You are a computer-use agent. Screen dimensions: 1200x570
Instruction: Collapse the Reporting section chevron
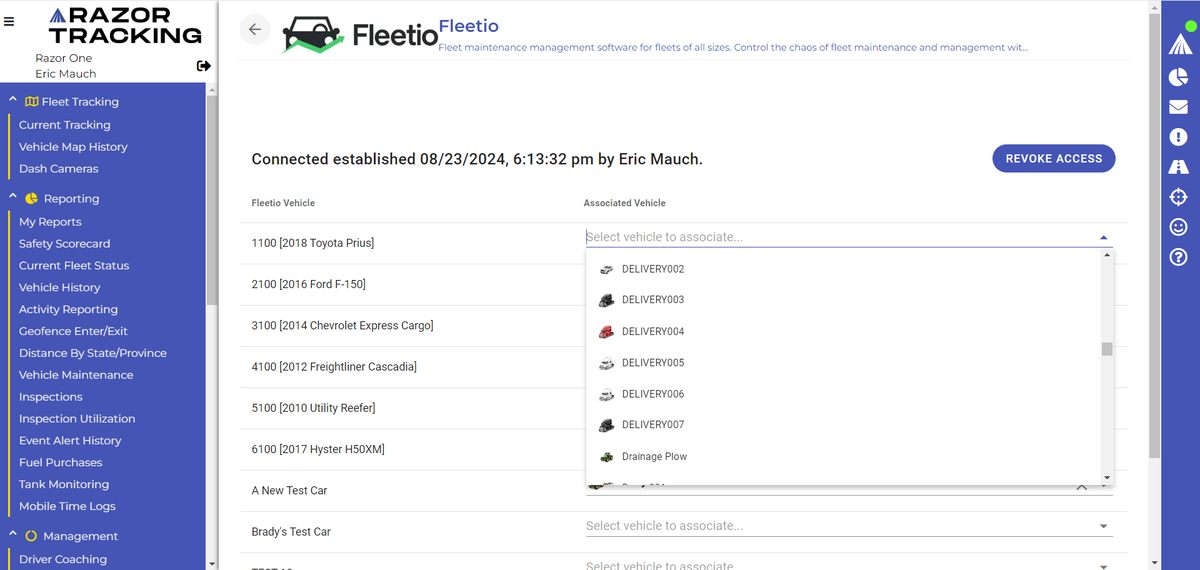[x=12, y=198]
